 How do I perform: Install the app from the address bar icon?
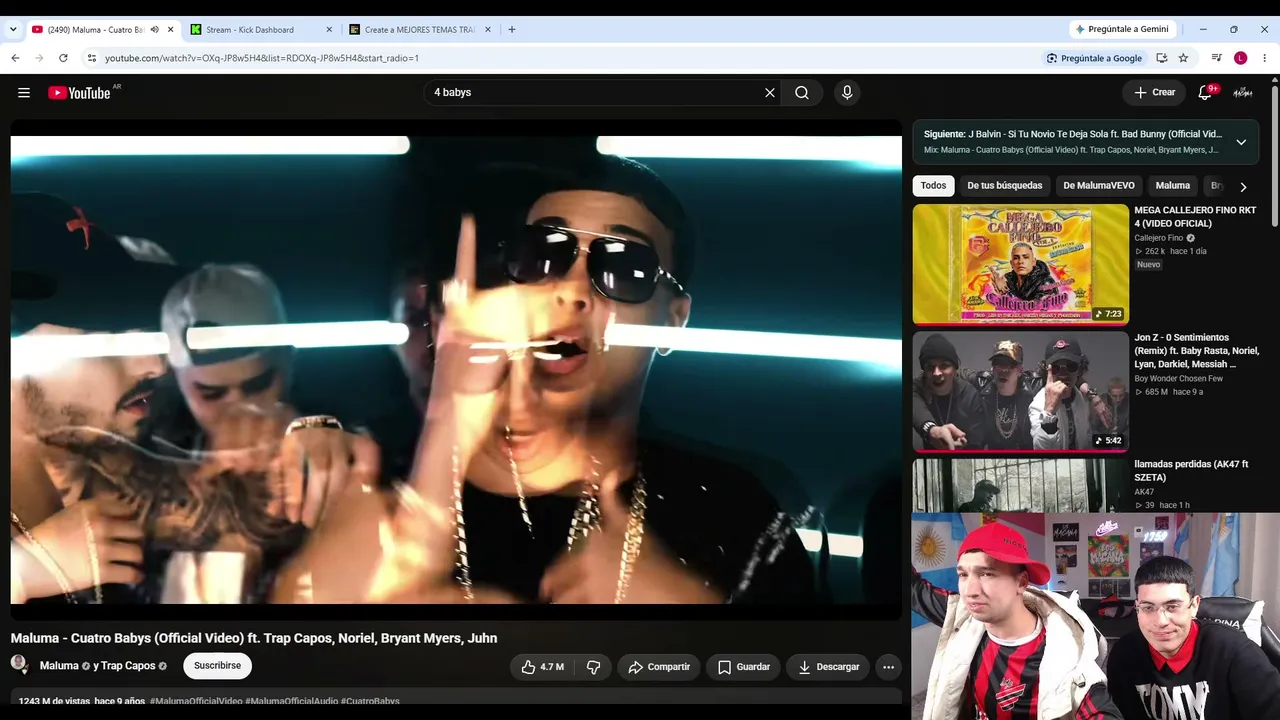[1162, 58]
